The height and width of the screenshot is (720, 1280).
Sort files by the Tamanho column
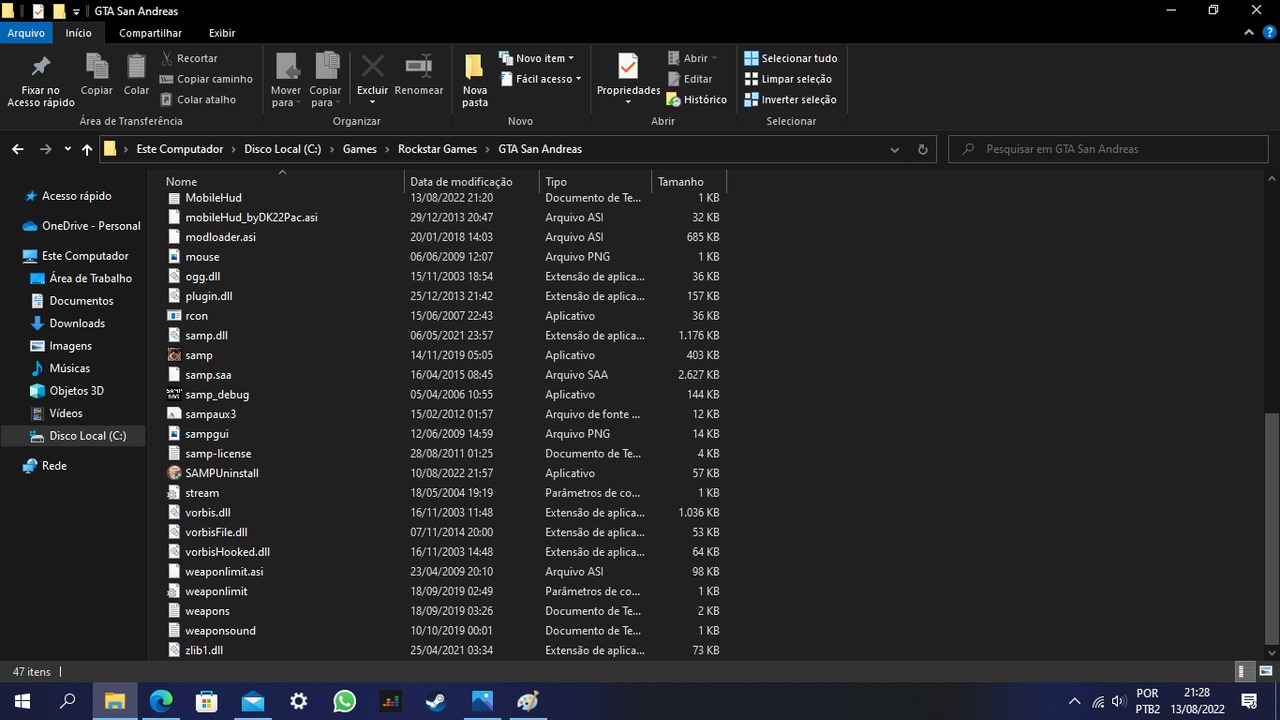point(689,181)
